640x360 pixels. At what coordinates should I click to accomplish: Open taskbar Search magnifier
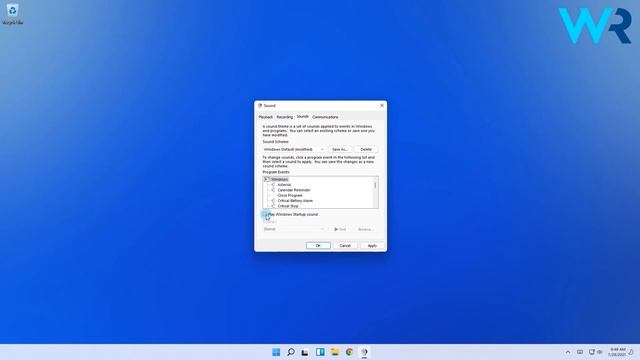click(x=291, y=352)
